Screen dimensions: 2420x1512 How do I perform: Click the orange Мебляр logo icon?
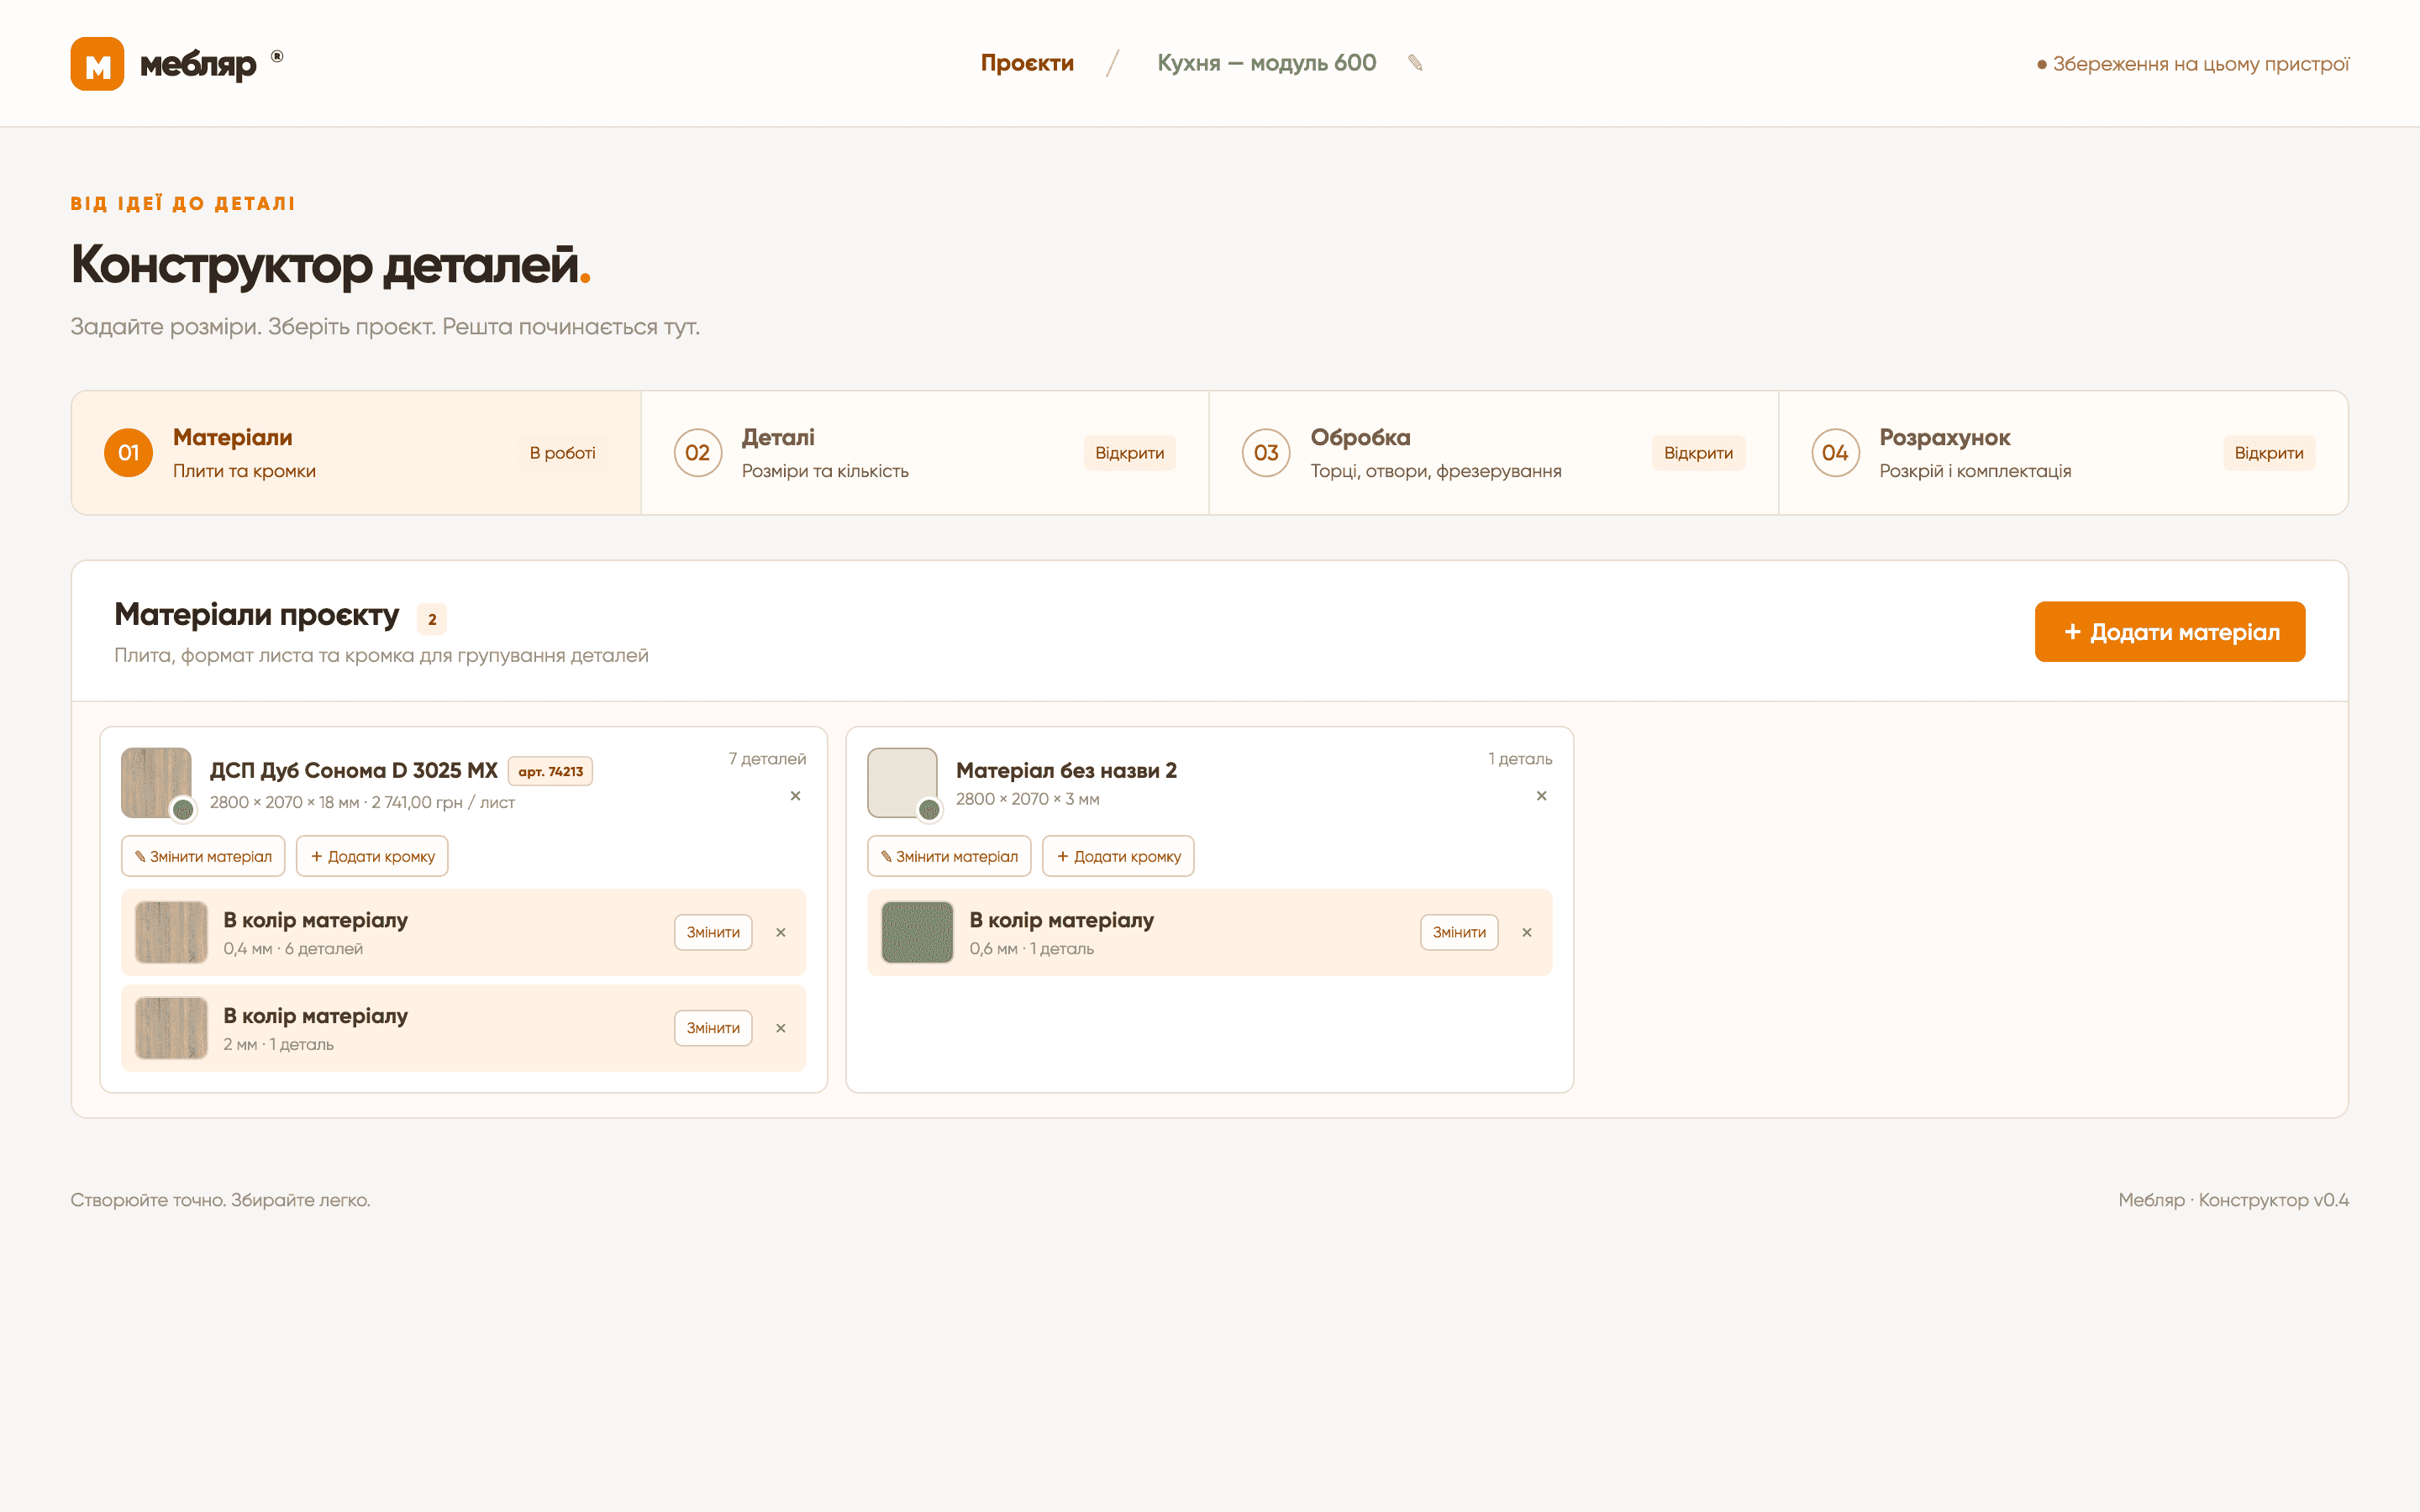[x=97, y=64]
